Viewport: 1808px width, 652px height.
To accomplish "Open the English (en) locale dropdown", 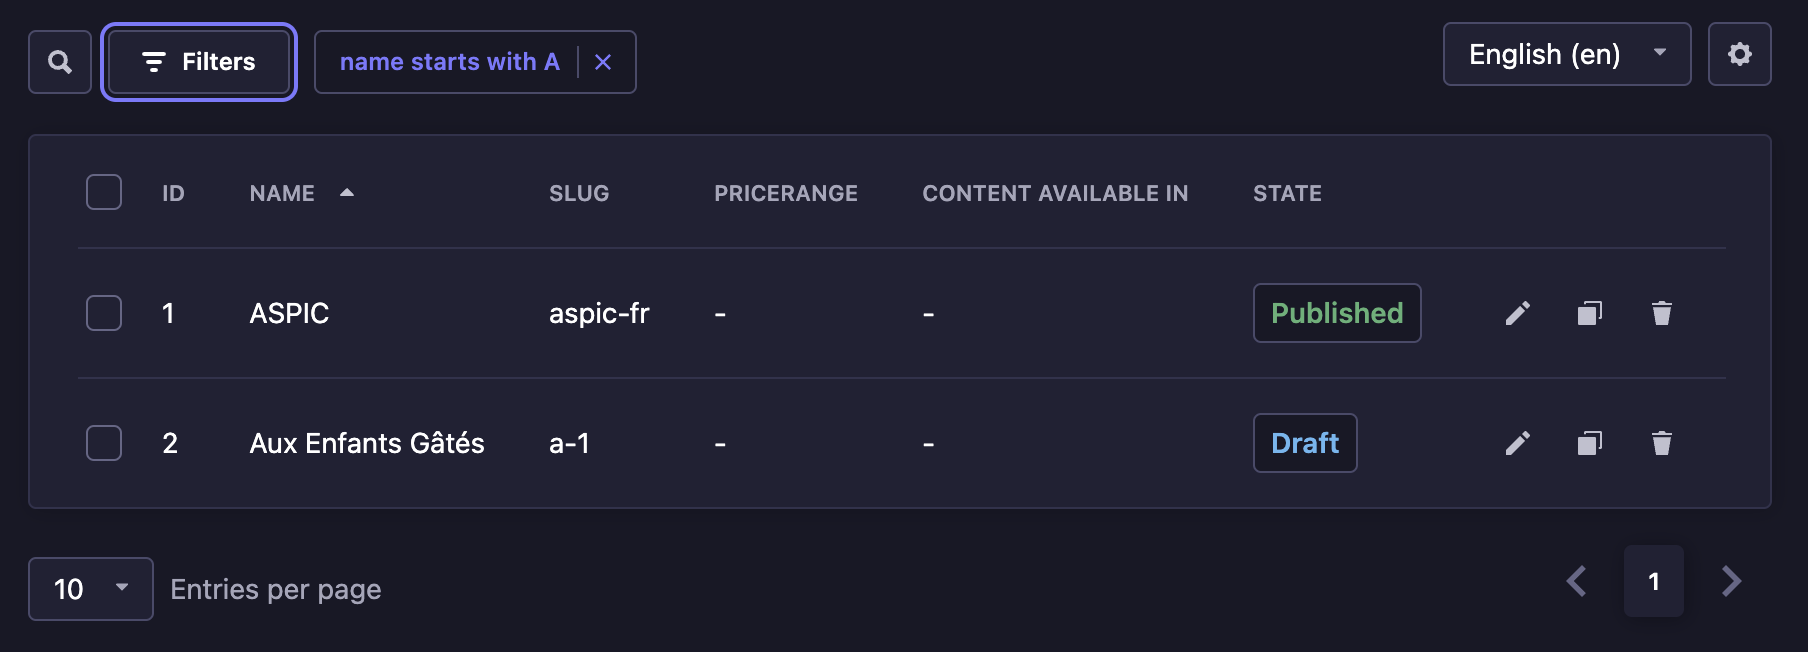I will coord(1566,54).
